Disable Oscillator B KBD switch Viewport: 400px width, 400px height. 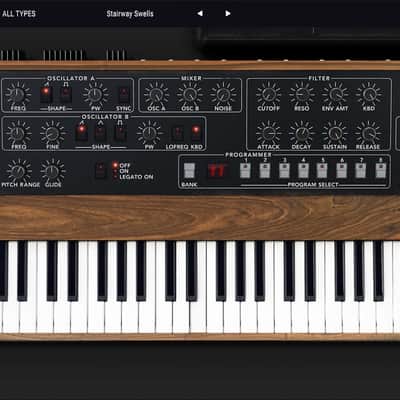(x=196, y=133)
